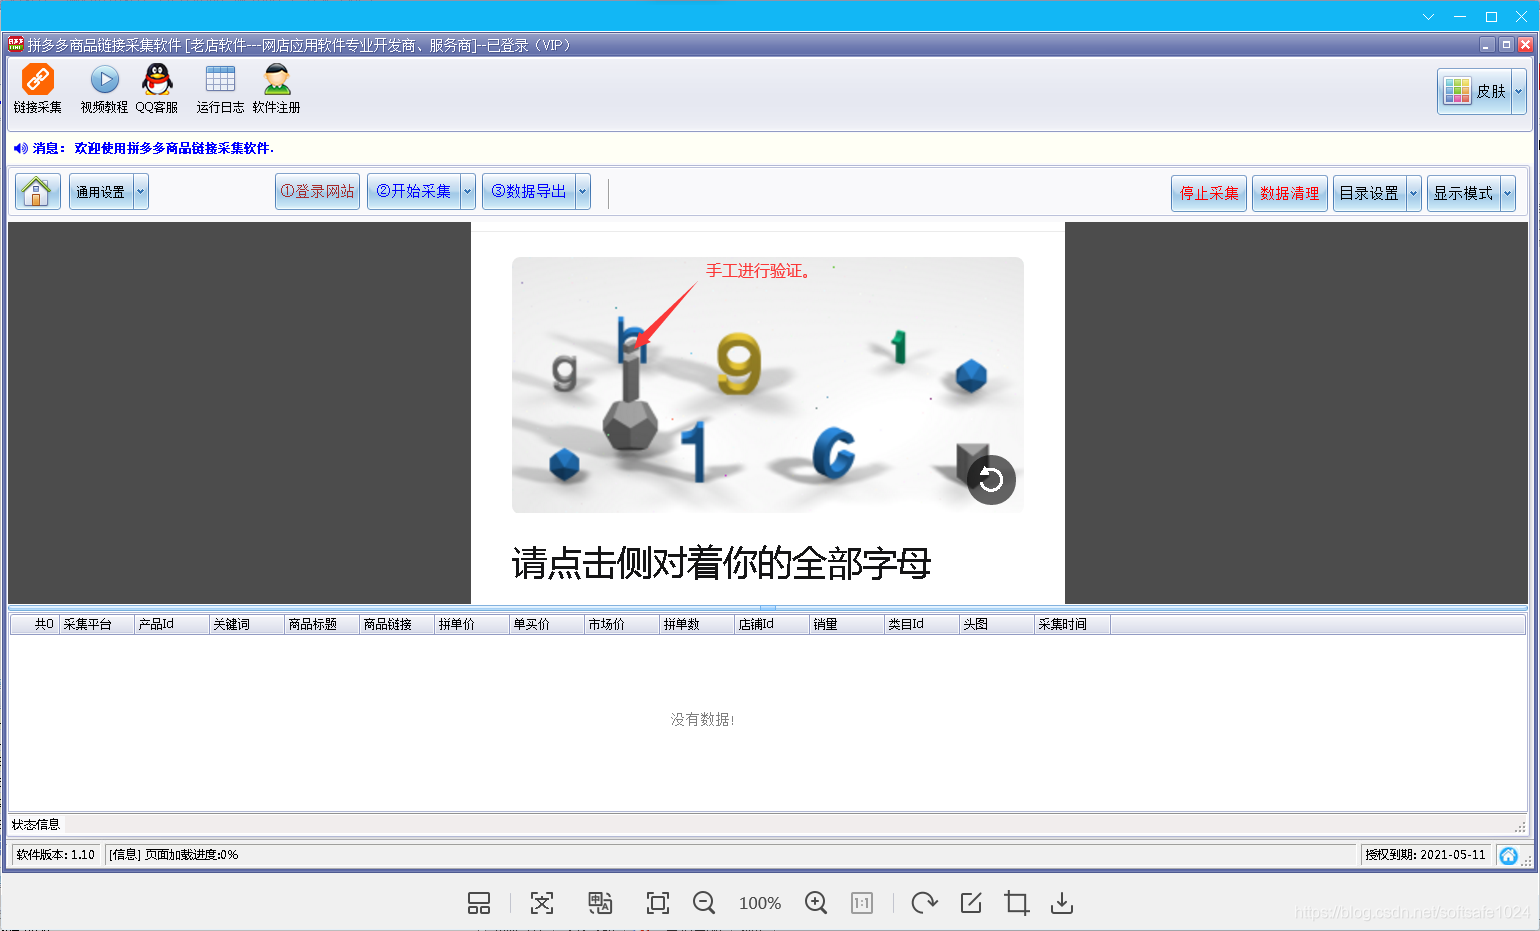Image resolution: width=1540 pixels, height=931 pixels.
Task: Click 采集平台 column header
Action: (x=97, y=624)
